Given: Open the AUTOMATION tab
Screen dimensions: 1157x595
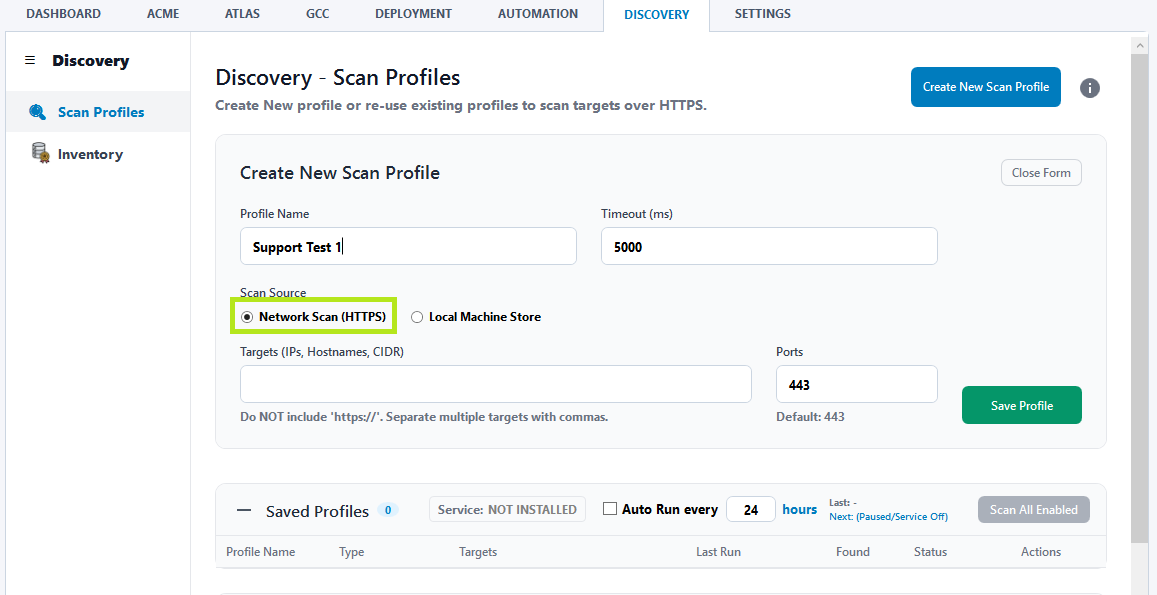Looking at the screenshot, I should 538,14.
